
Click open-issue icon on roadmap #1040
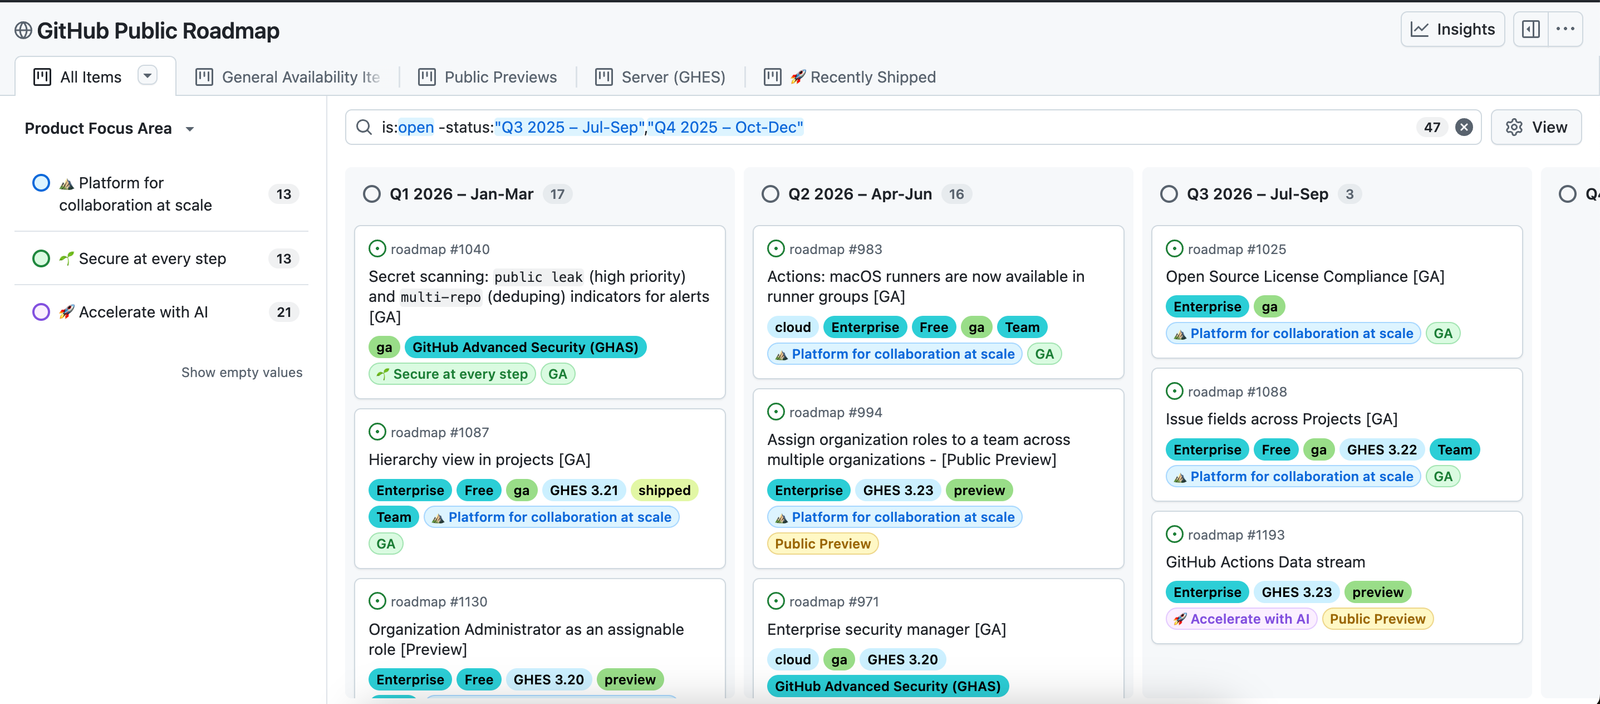pos(377,249)
